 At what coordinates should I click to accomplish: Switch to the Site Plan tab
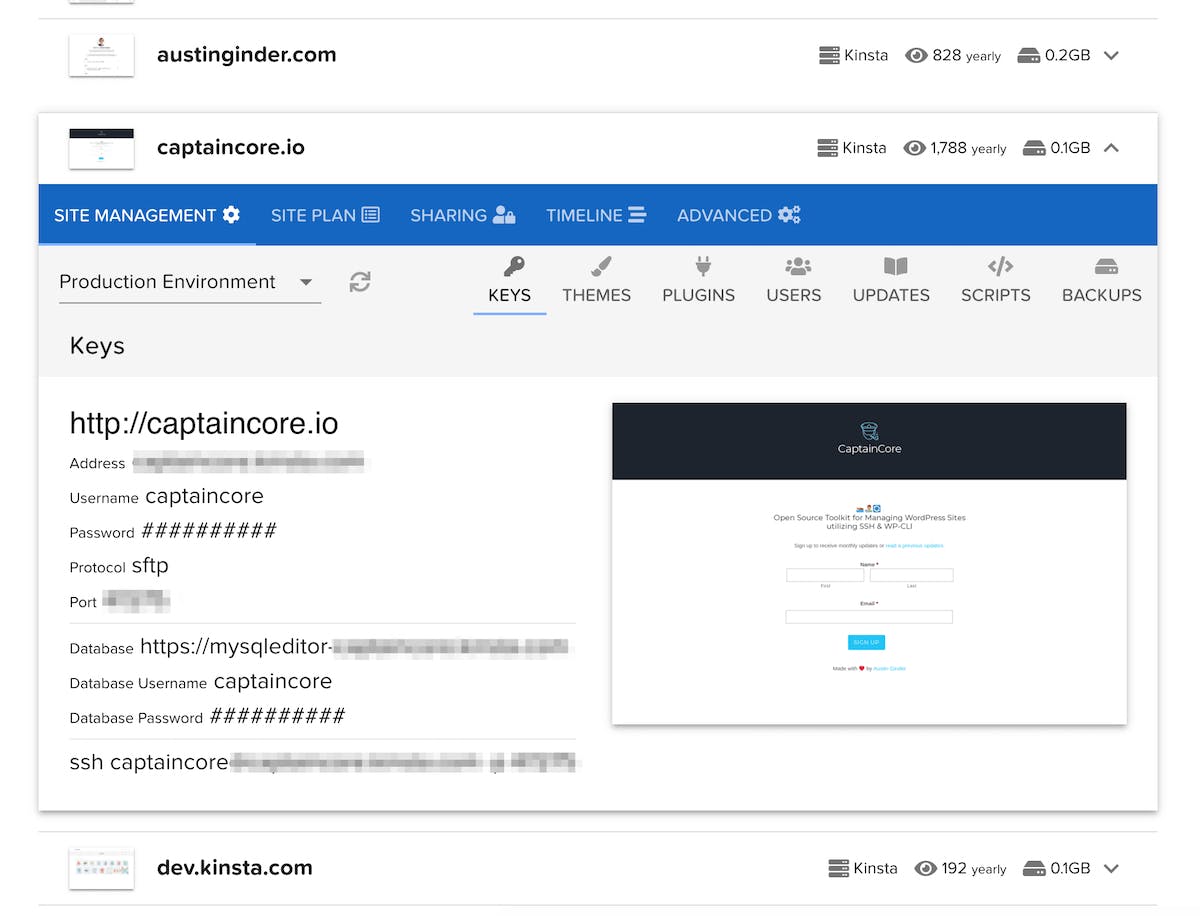pos(325,215)
